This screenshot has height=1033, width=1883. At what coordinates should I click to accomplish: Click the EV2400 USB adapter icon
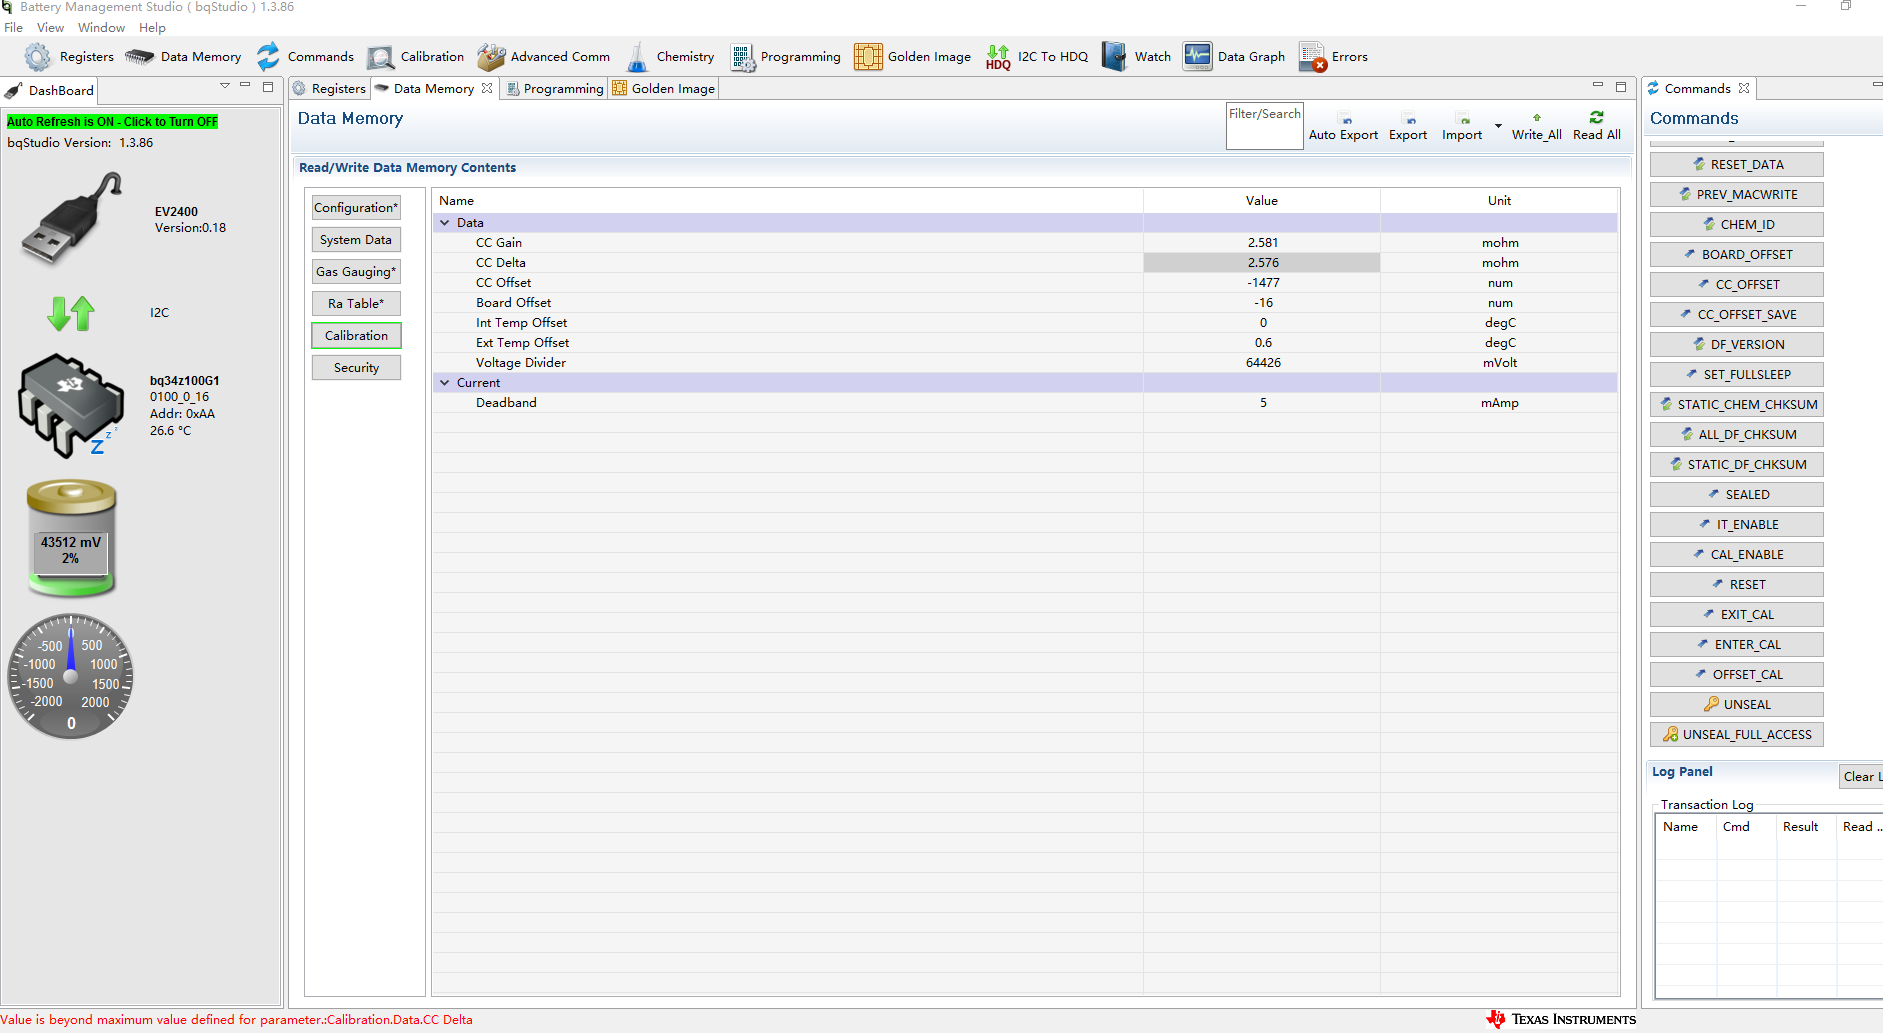72,218
